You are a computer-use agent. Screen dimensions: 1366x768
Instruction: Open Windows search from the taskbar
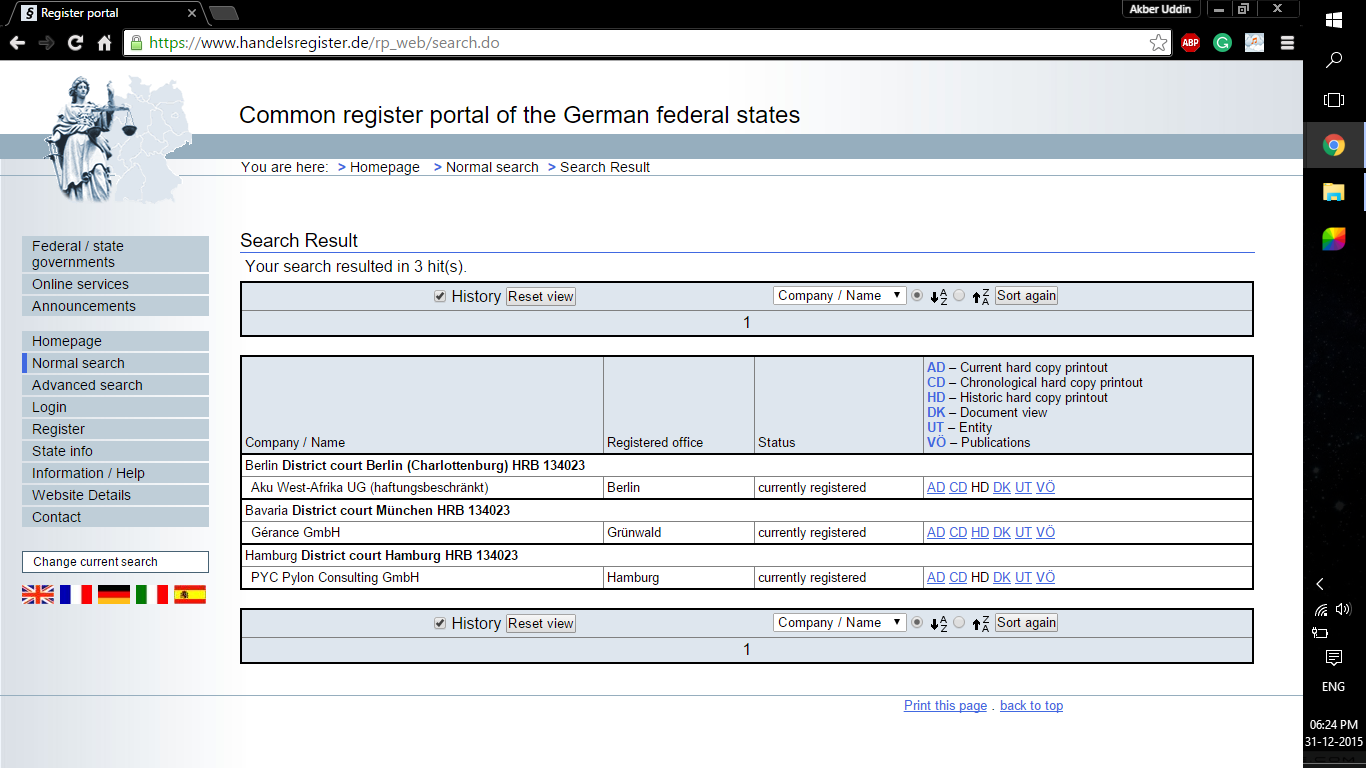[x=1334, y=60]
